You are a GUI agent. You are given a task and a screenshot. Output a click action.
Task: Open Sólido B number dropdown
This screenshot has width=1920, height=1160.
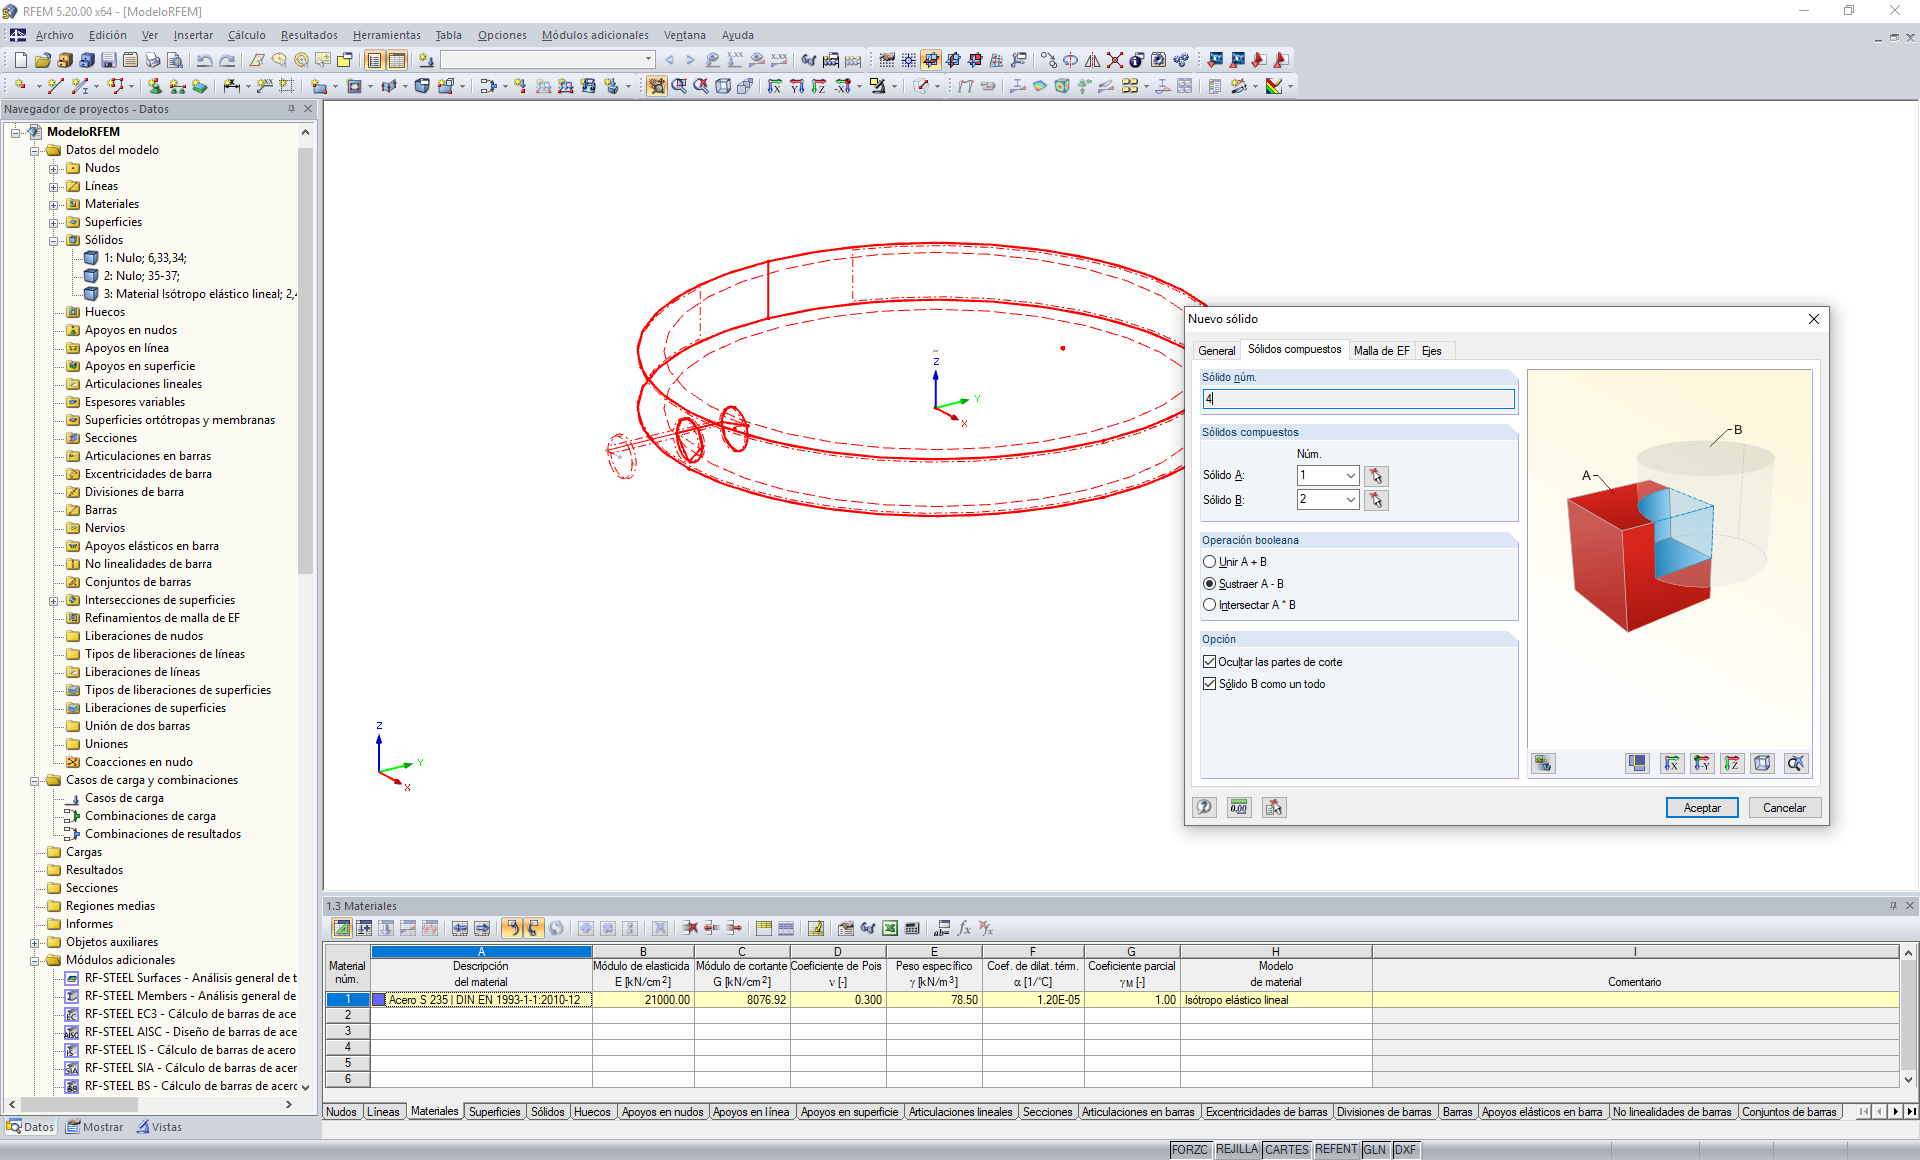coord(1350,500)
